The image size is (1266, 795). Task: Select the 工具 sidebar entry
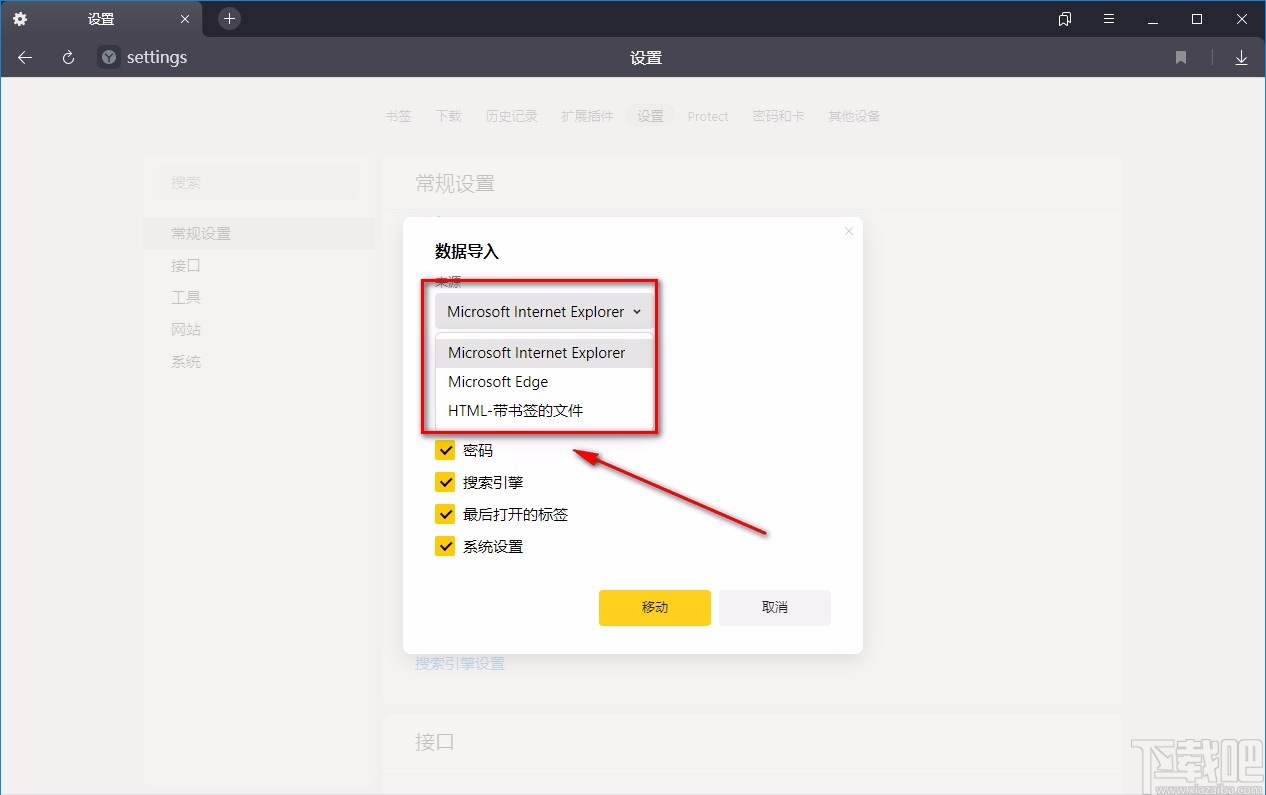pos(185,297)
